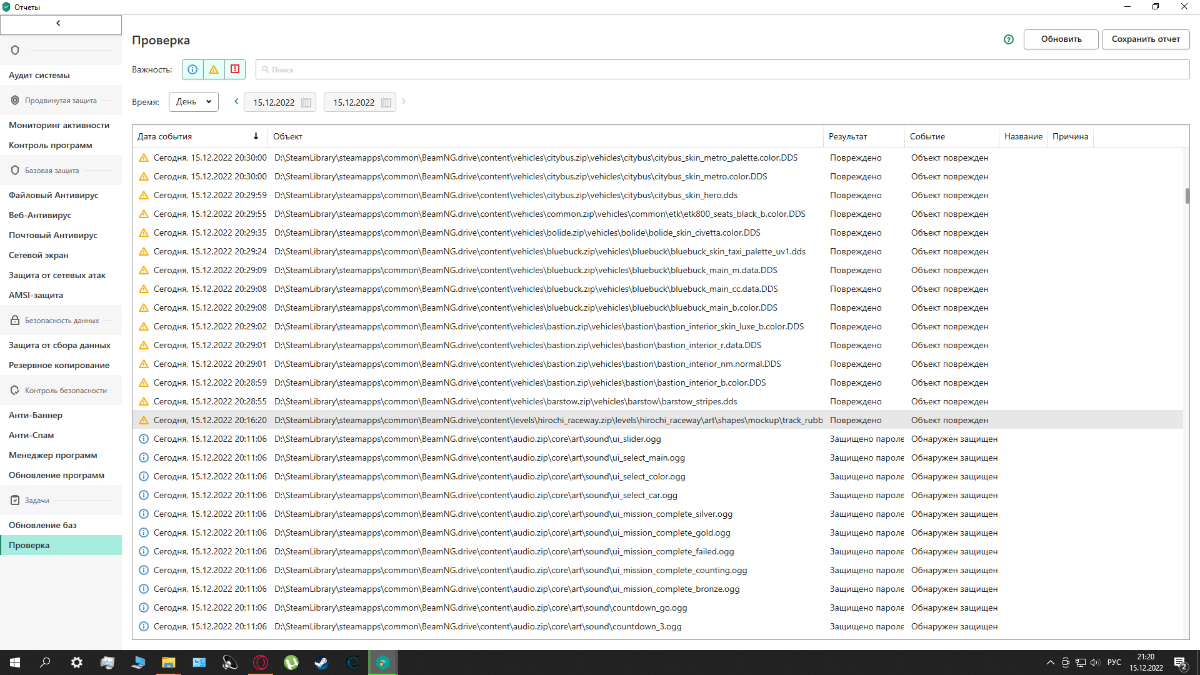Click info icon on ui_slider.ogg row
Viewport: 1200px width, 675px height.
(143, 439)
